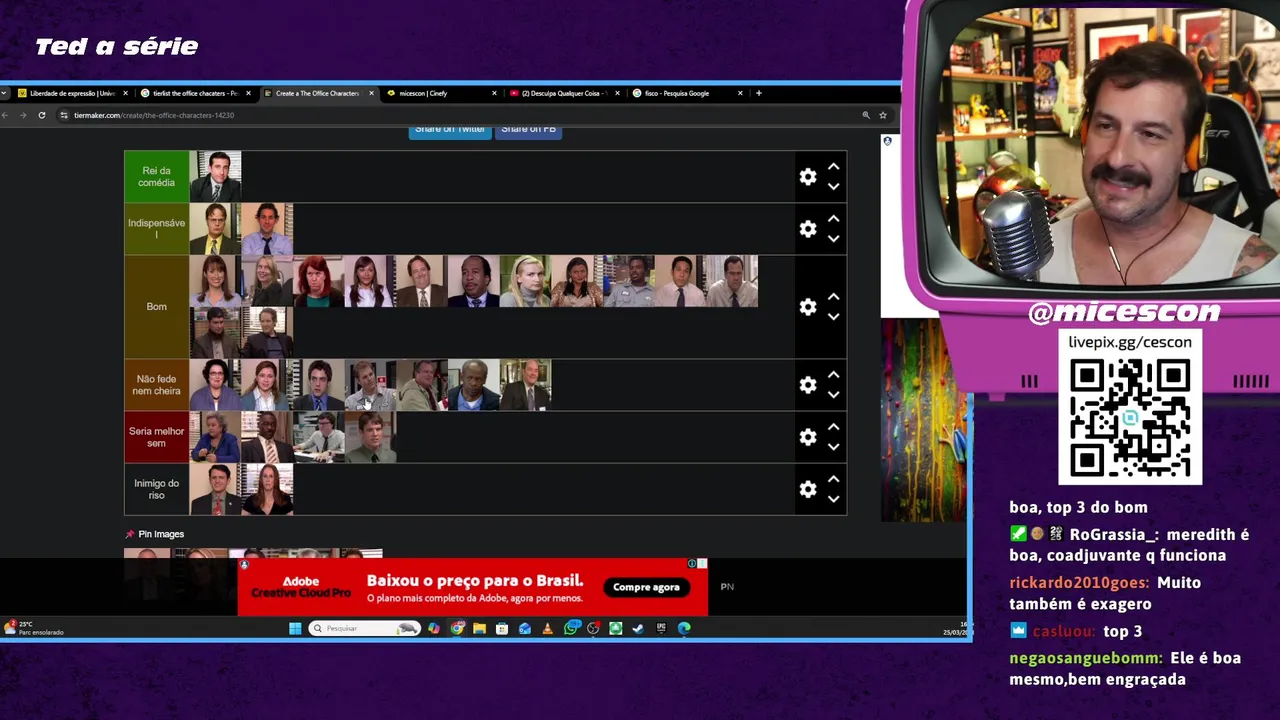Select Michael Scott thumbnail in Rei da comédia
The height and width of the screenshot is (720, 1280).
[x=215, y=177]
